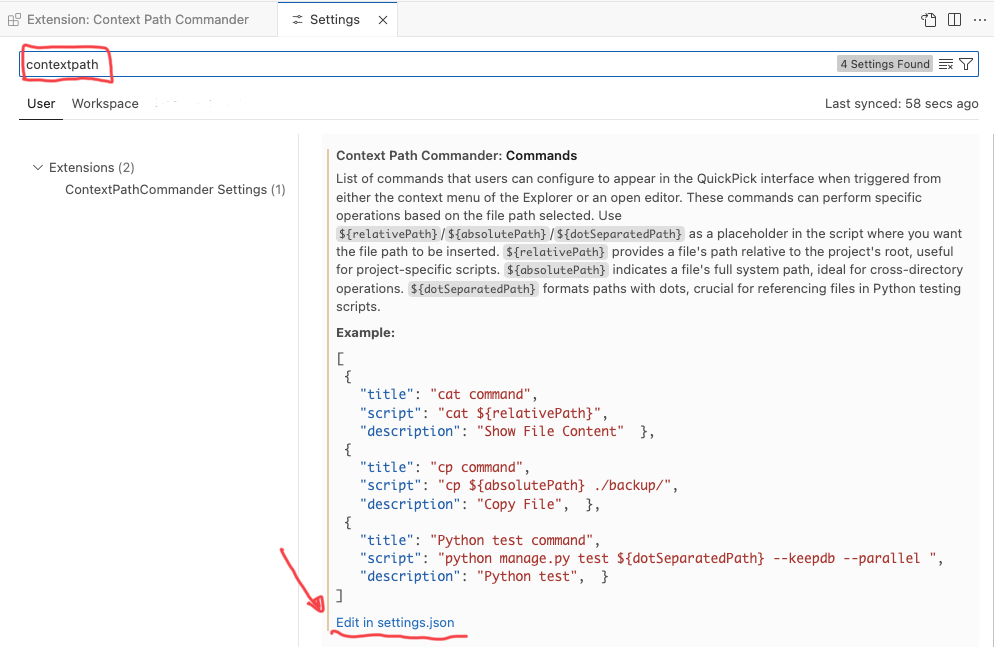Image resolution: width=994 pixels, height=647 pixels.
Task: Click the "cp ${absolutePath} ./backup/" script line
Action: (x=519, y=485)
